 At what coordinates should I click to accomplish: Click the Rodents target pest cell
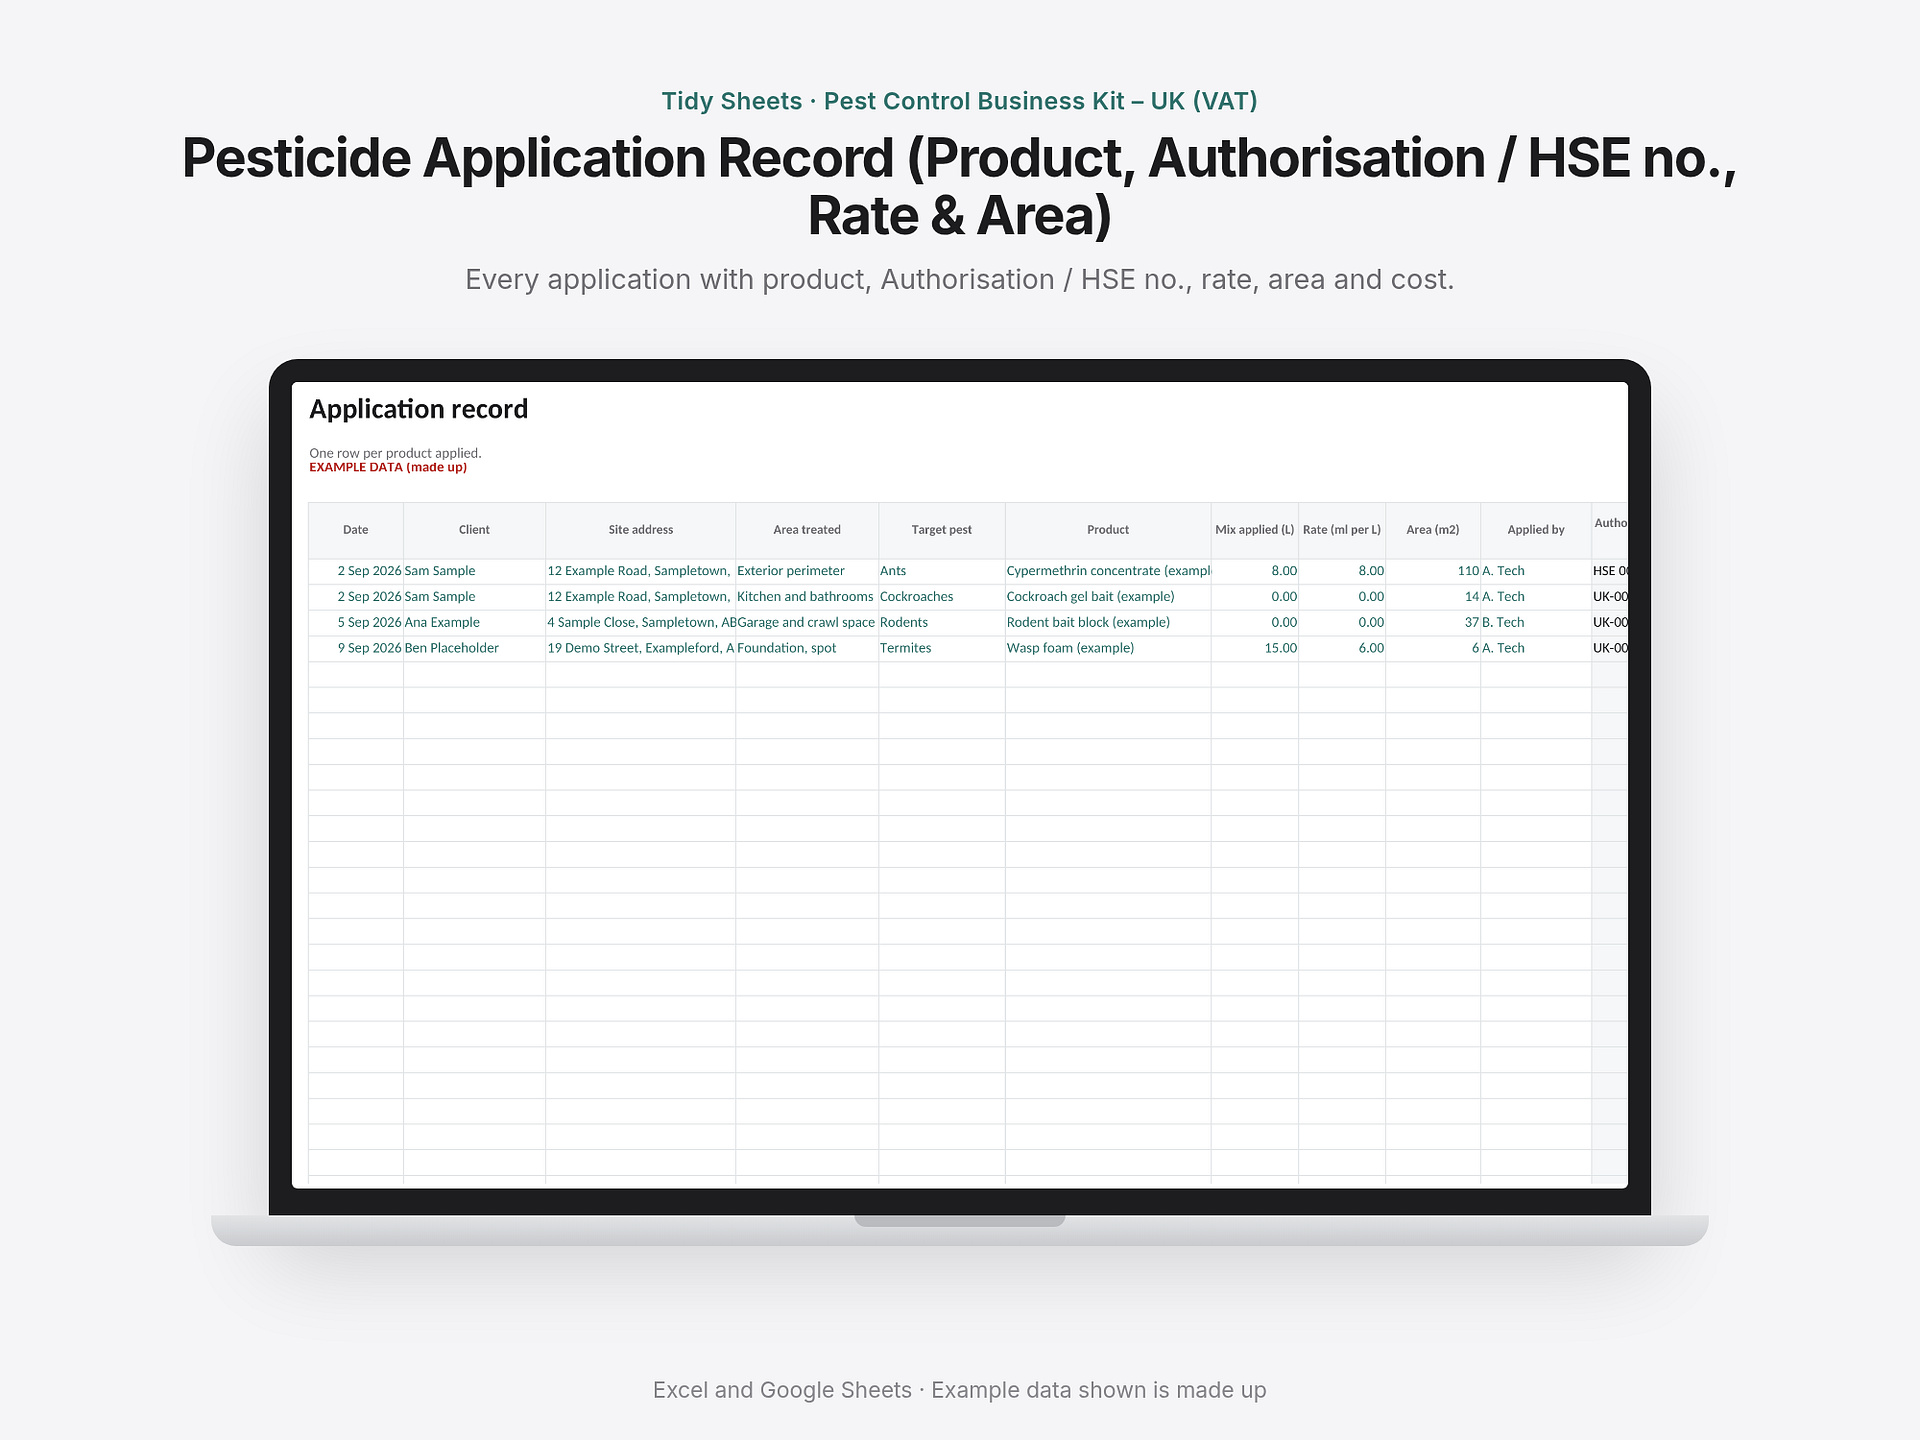click(941, 622)
